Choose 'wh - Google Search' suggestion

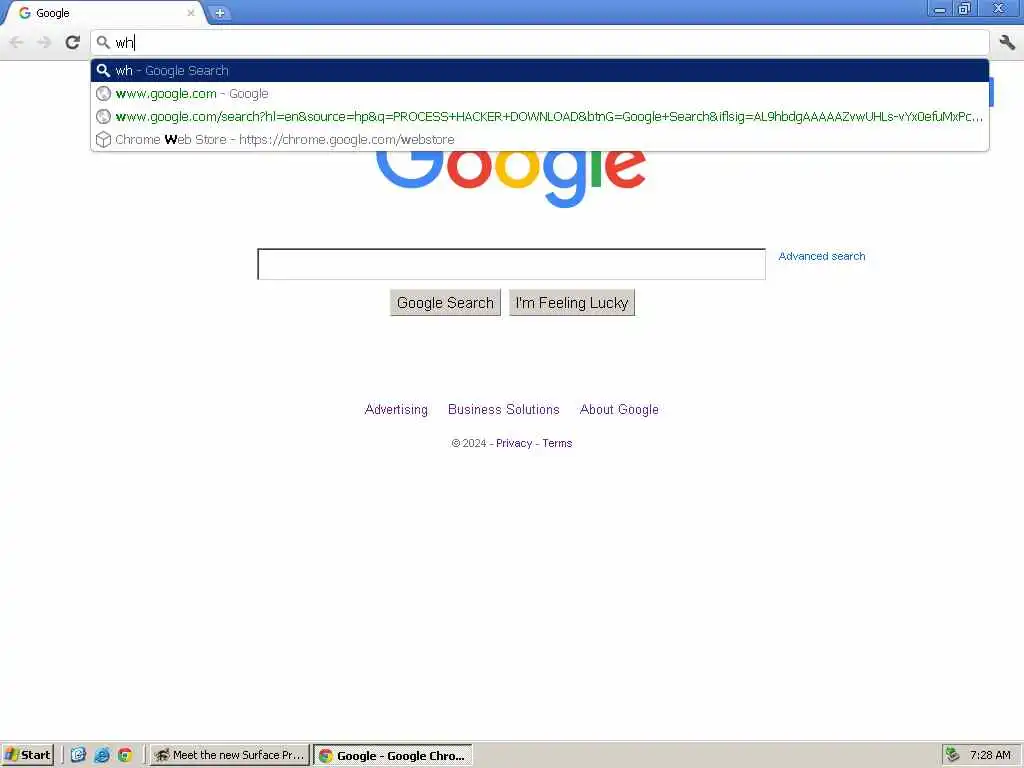(539, 71)
